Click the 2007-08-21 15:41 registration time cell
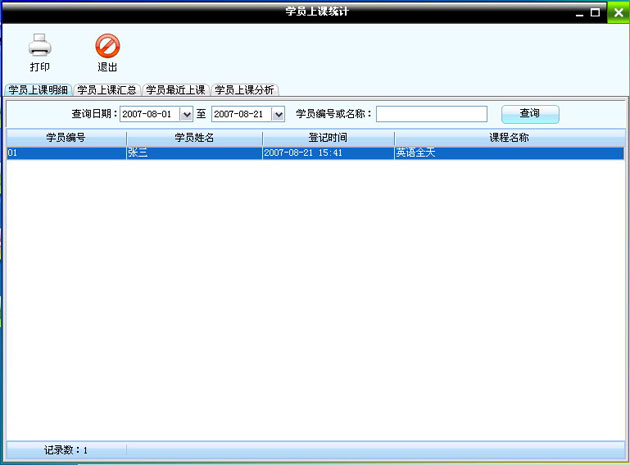This screenshot has width=630, height=465. (x=328, y=153)
